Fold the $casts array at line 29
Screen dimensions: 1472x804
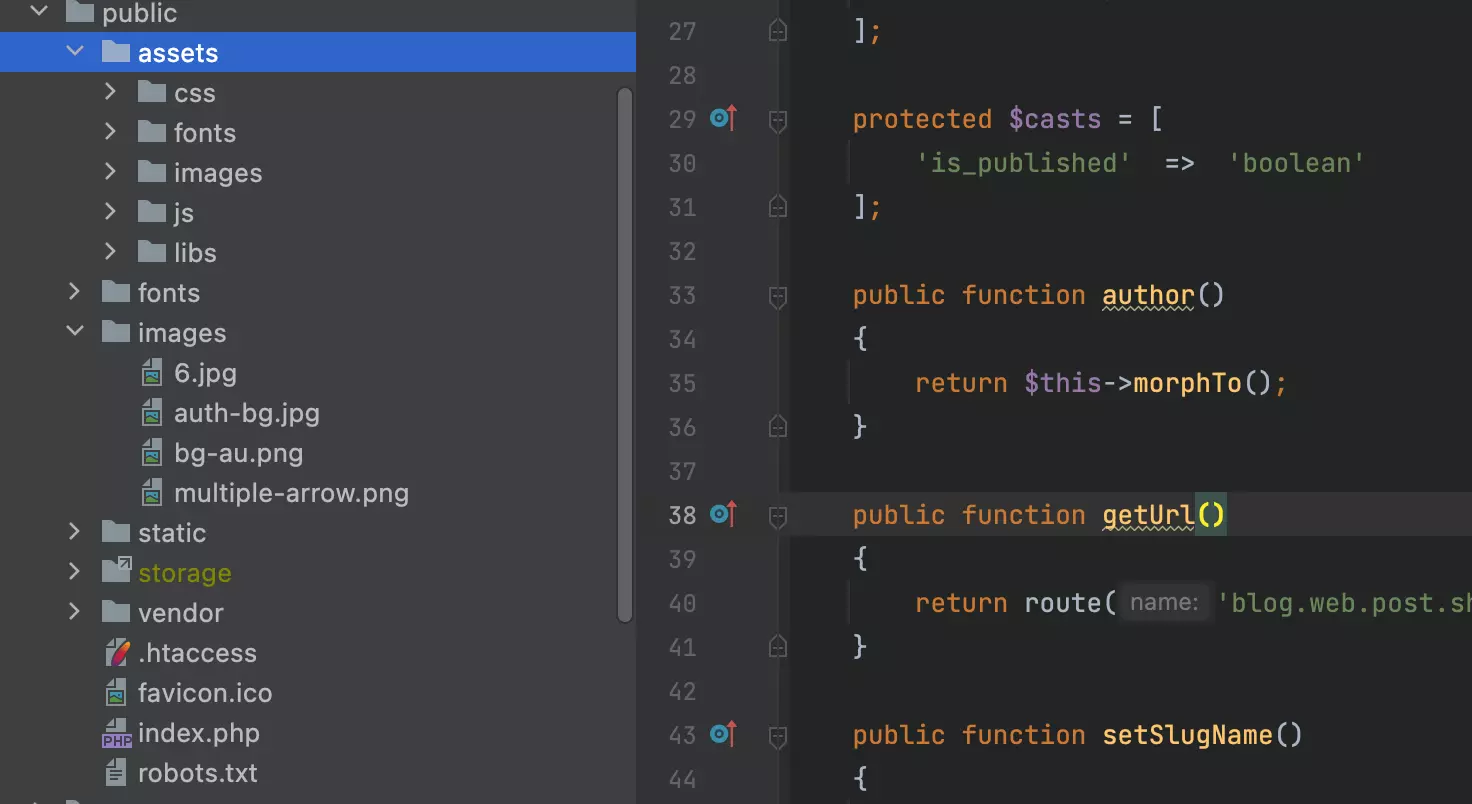pos(778,121)
